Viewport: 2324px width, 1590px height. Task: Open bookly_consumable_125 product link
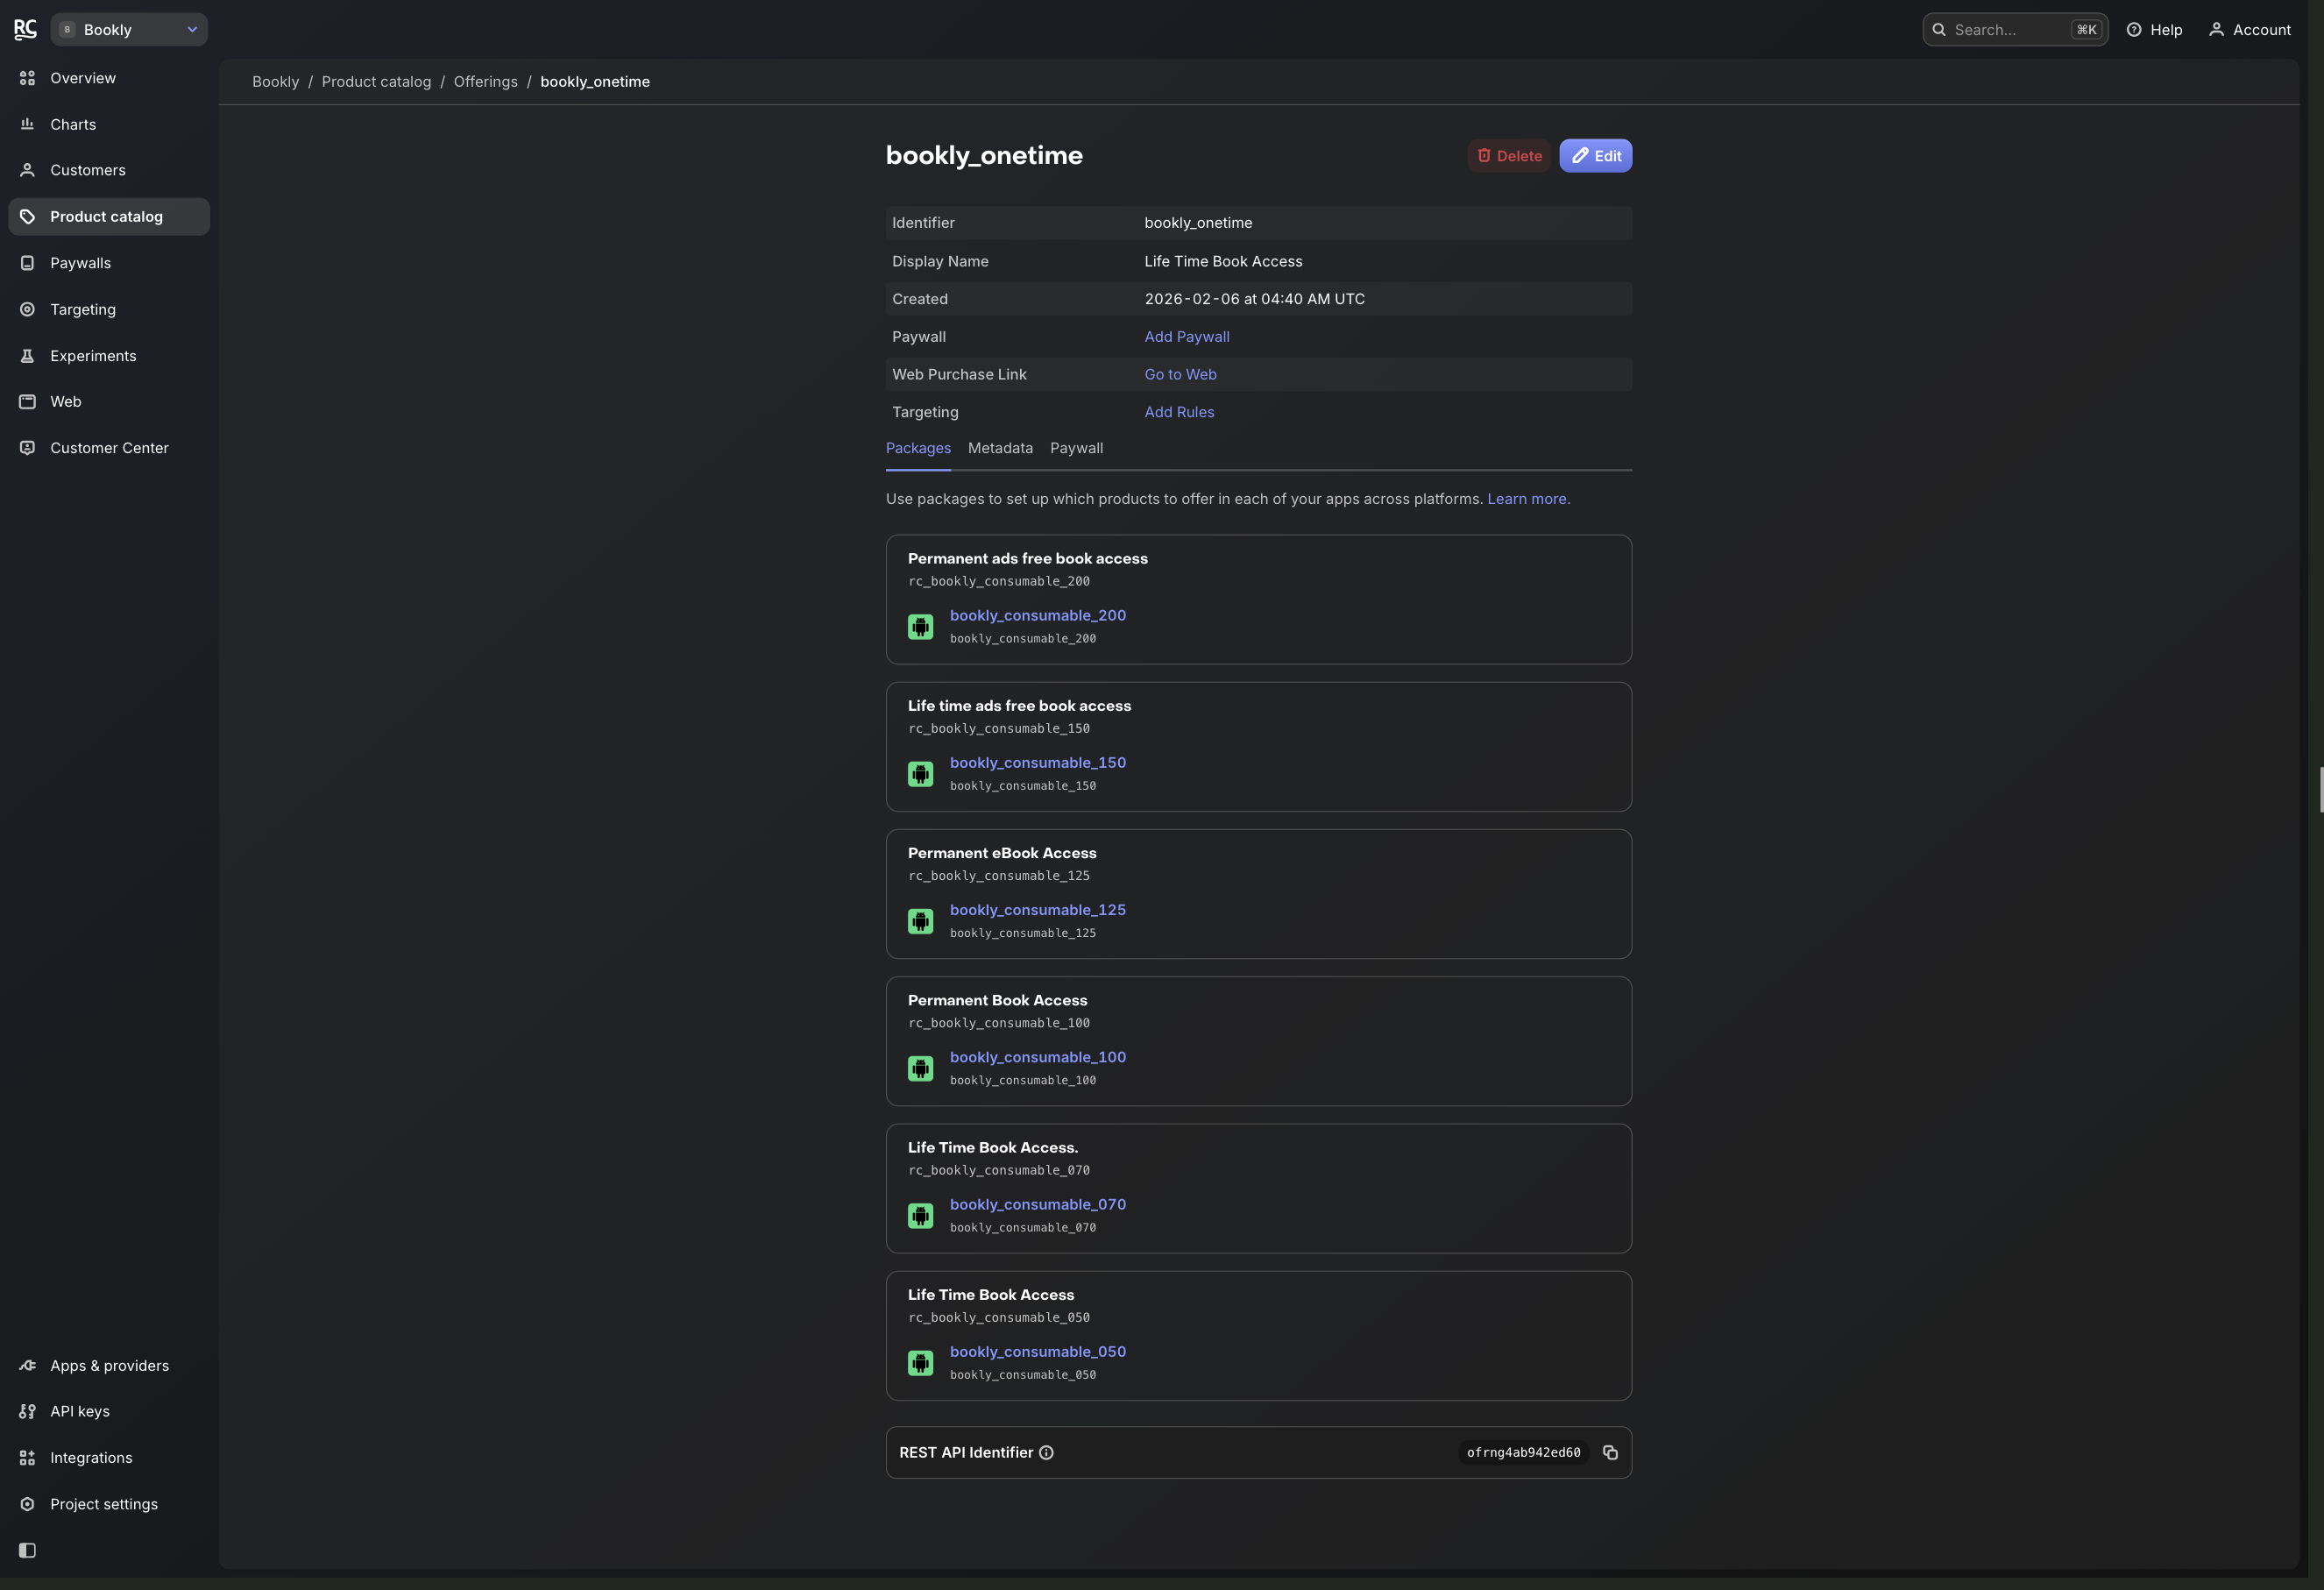click(x=1037, y=910)
